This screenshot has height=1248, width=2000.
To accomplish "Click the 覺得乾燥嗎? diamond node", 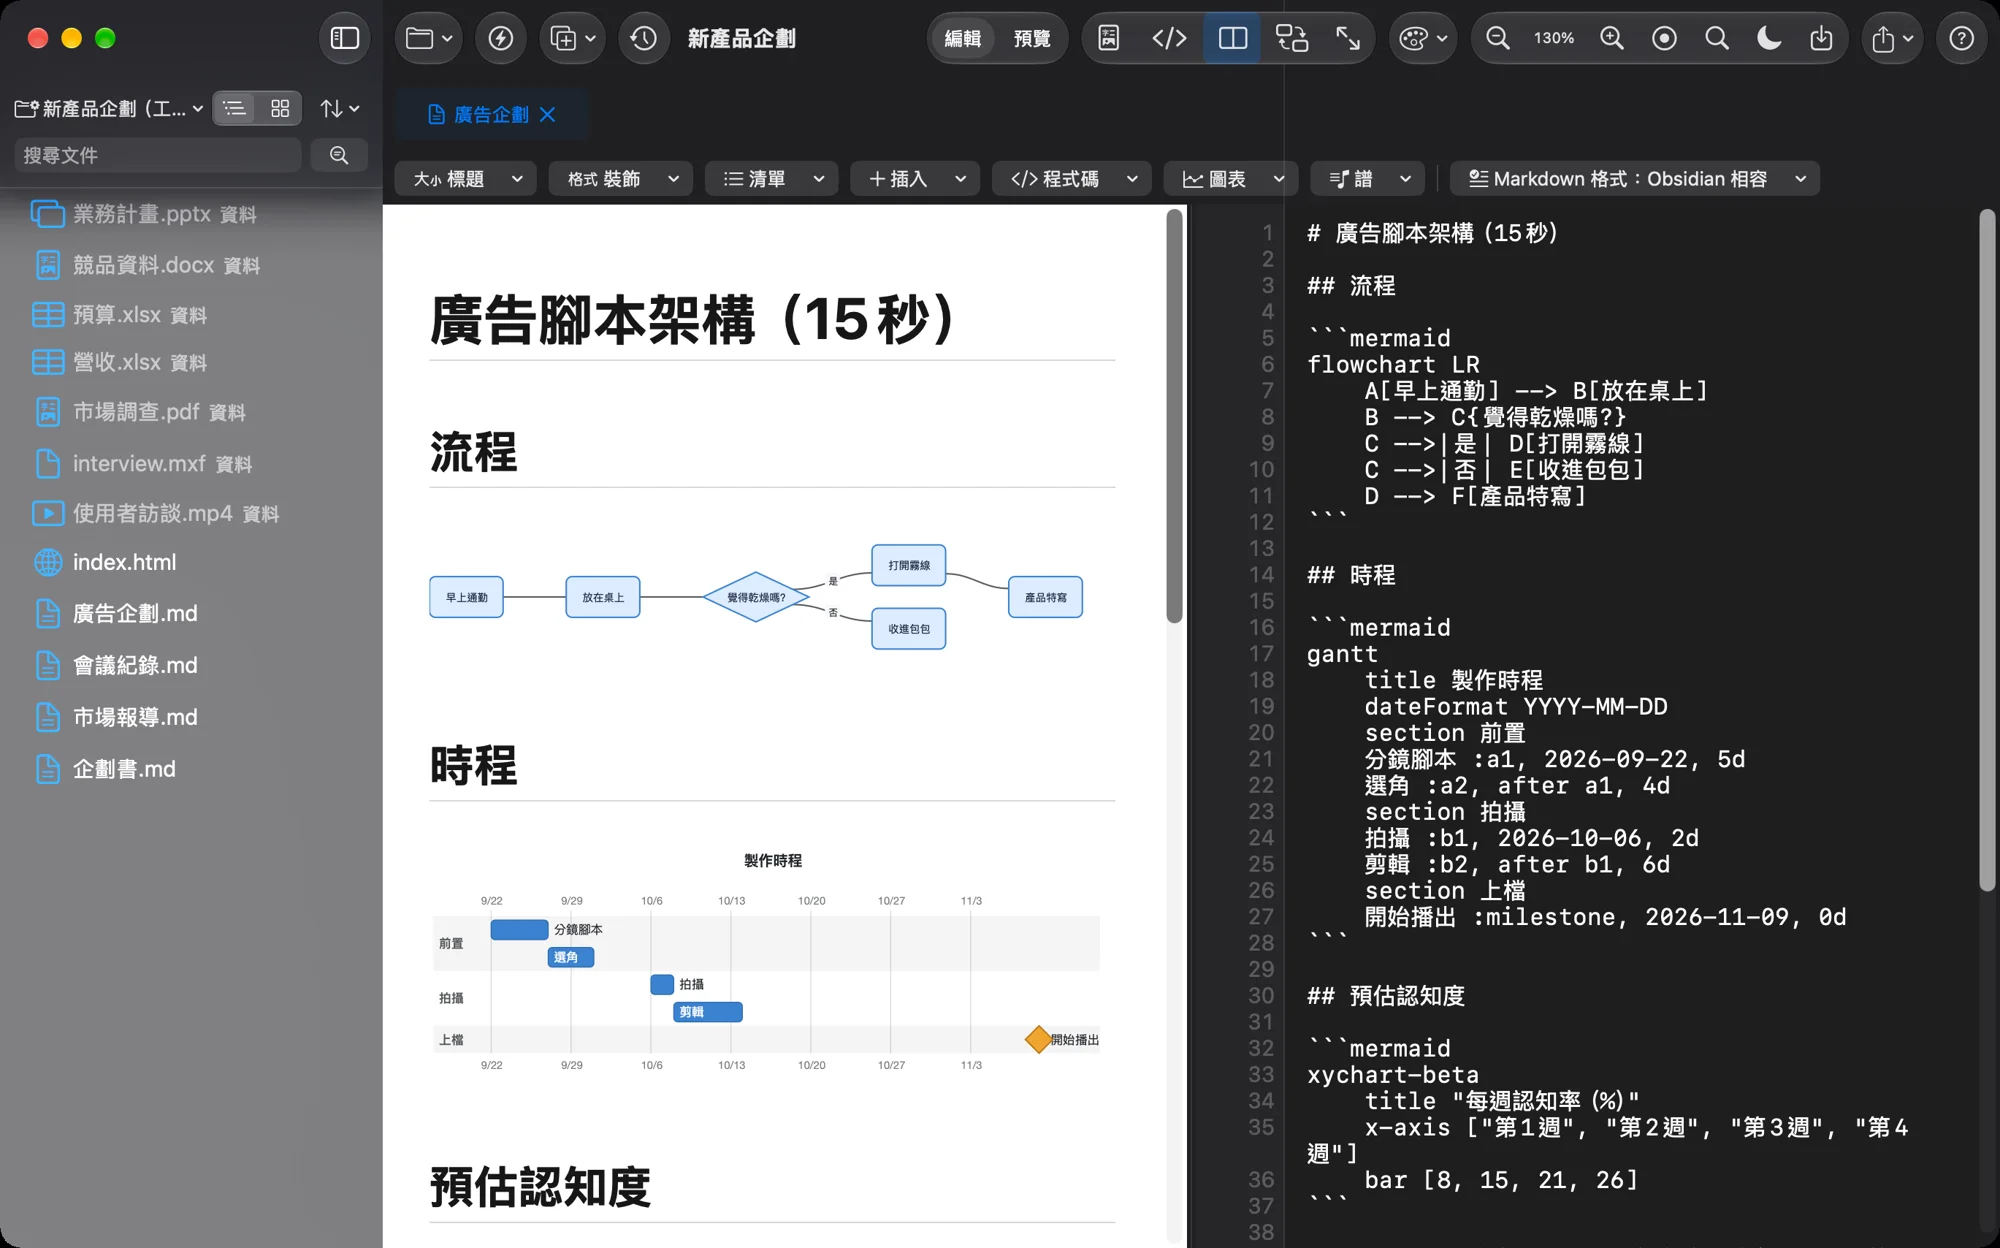I will pos(755,597).
